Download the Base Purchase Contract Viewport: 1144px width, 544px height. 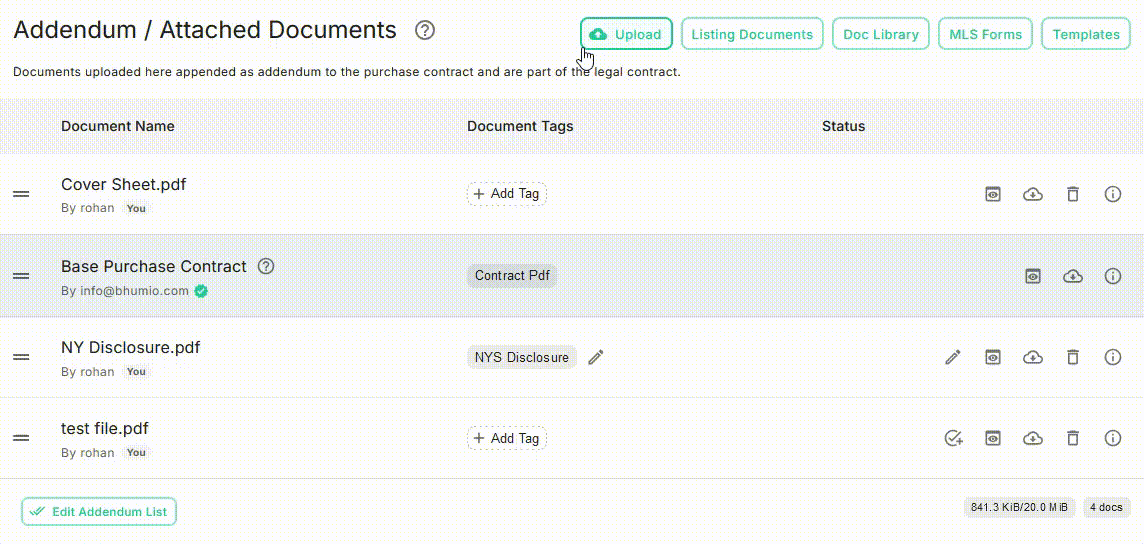(x=1073, y=276)
